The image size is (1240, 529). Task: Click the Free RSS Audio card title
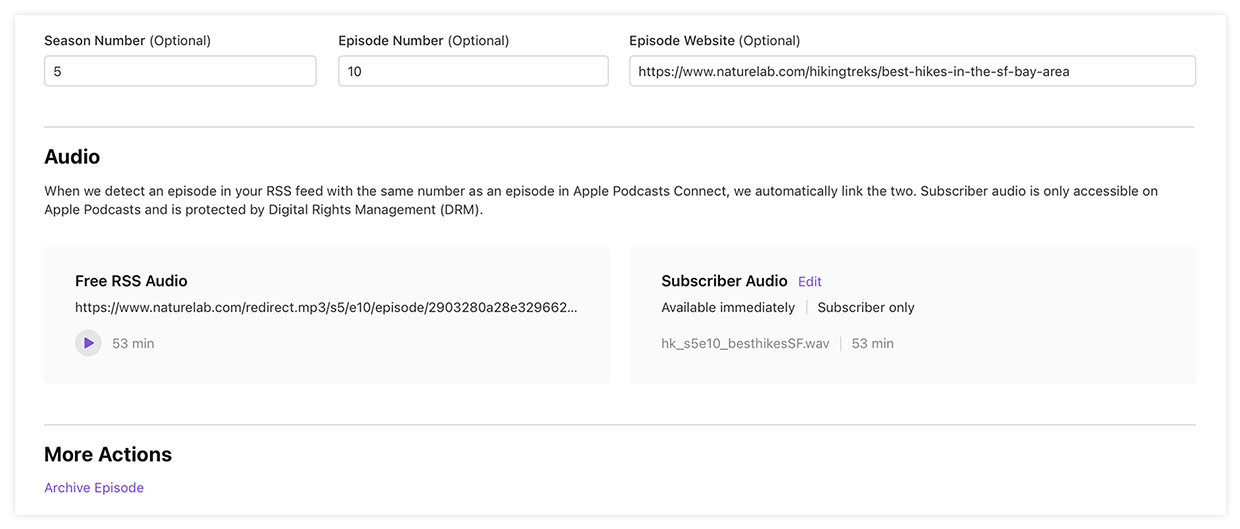(x=131, y=281)
